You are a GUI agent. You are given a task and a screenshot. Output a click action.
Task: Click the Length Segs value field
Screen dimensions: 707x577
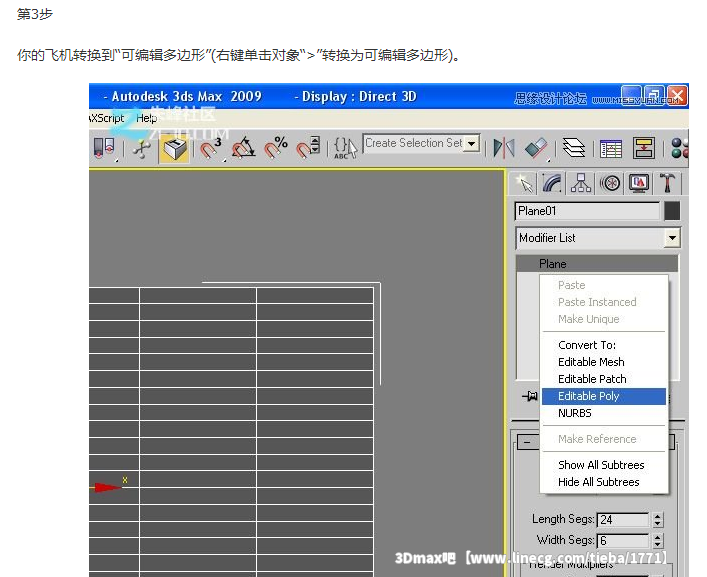623,520
